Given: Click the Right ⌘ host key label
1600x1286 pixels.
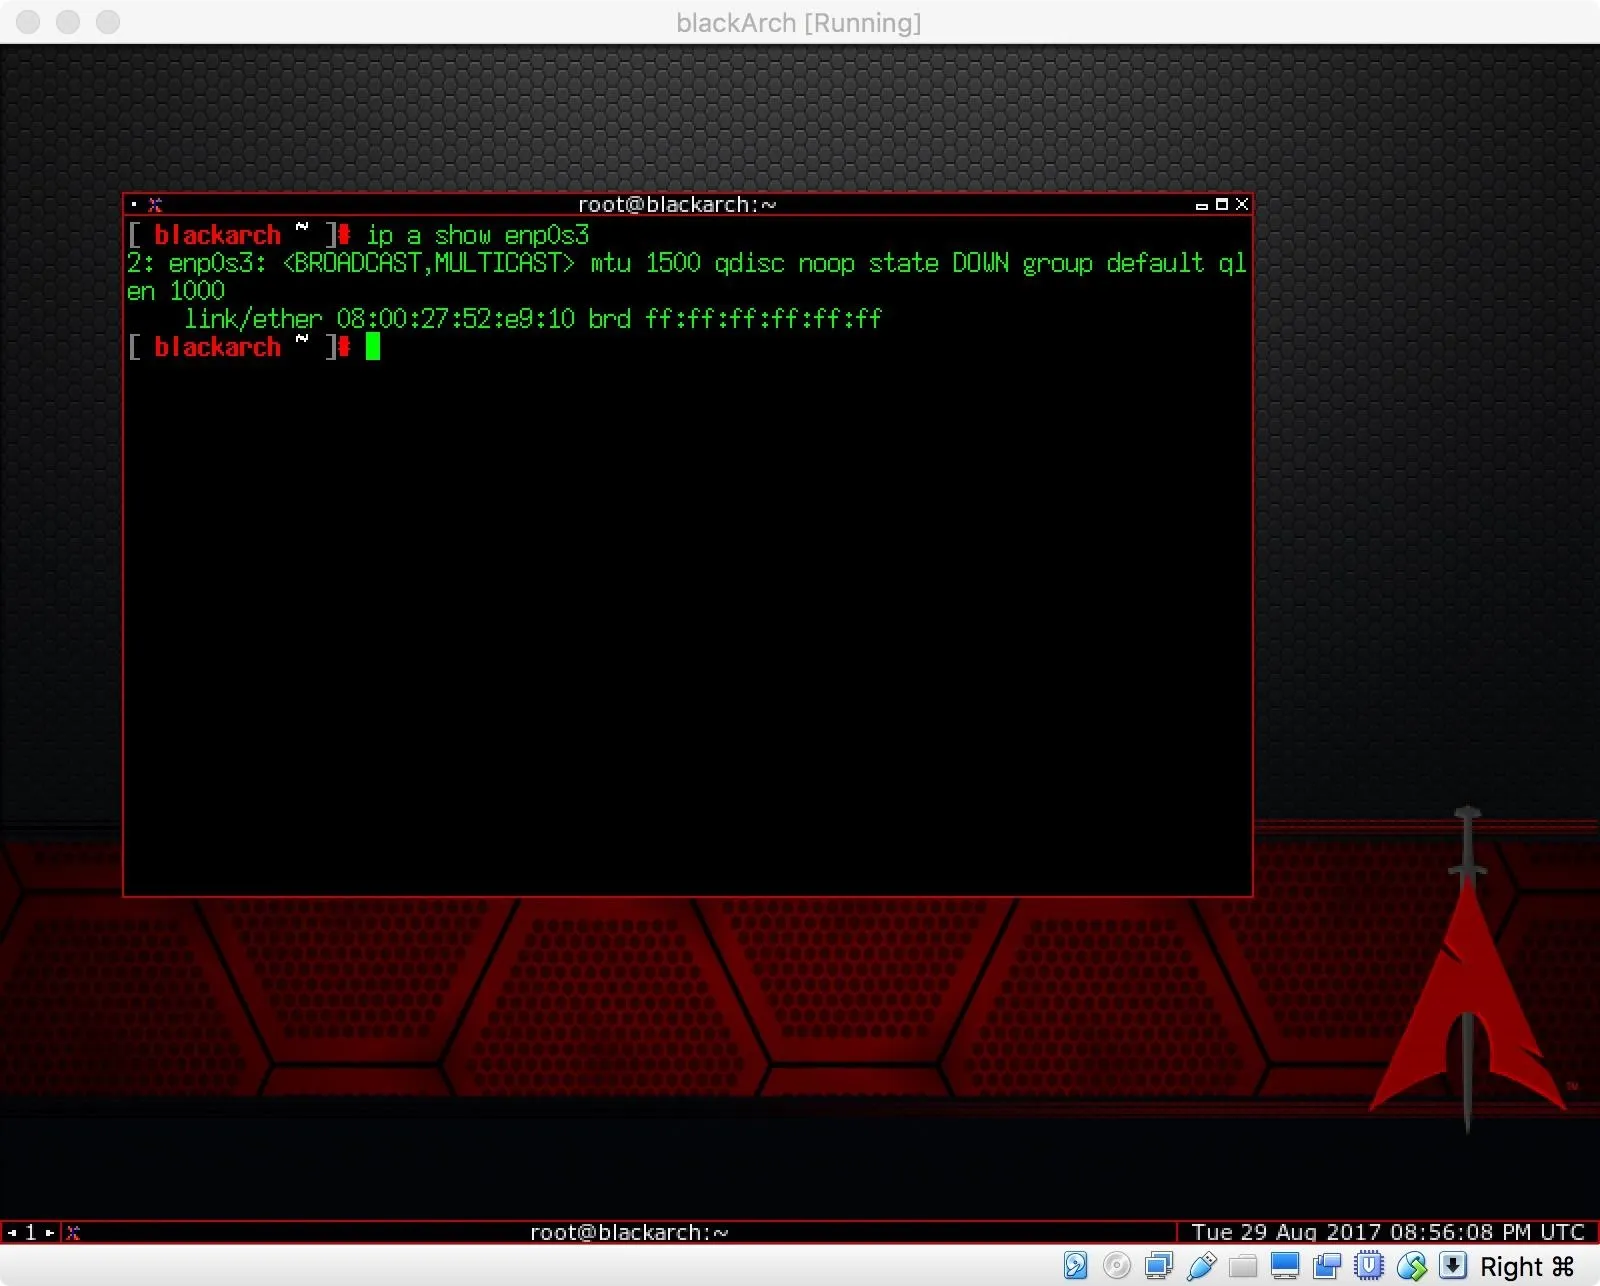Looking at the screenshot, I should [x=1527, y=1267].
